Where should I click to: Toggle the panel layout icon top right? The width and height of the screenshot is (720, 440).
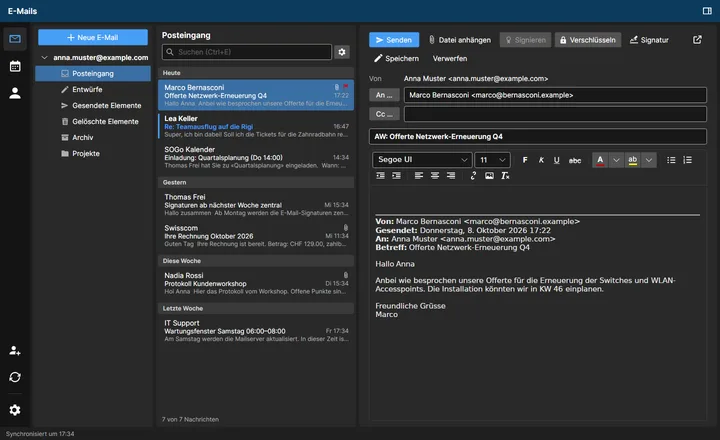coord(707,11)
